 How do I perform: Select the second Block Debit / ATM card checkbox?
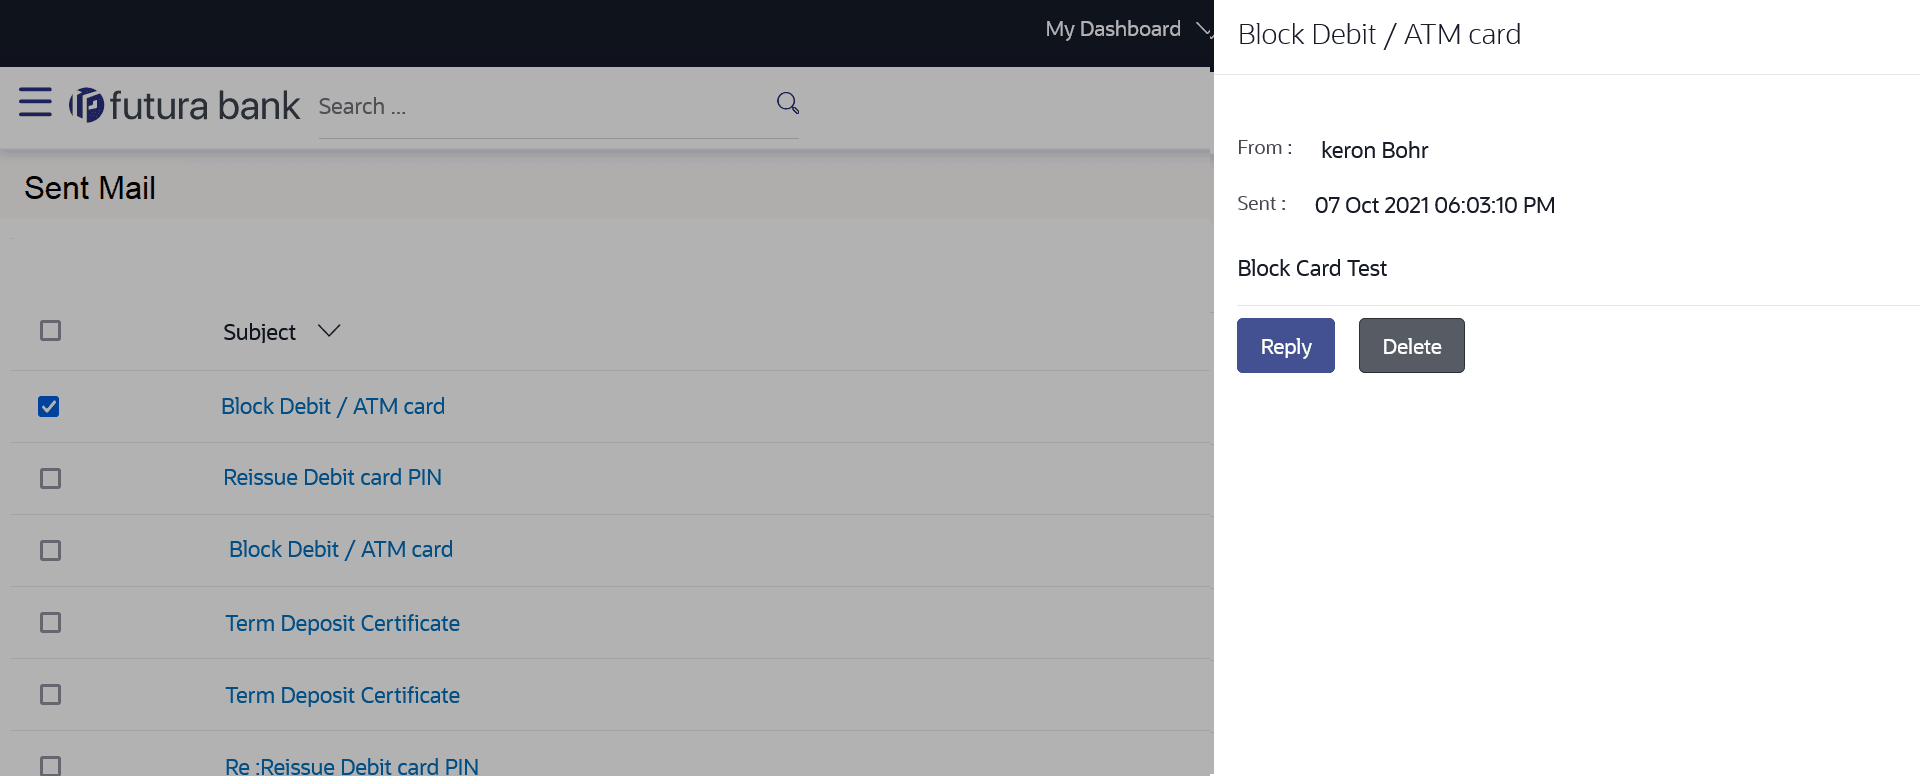50,551
